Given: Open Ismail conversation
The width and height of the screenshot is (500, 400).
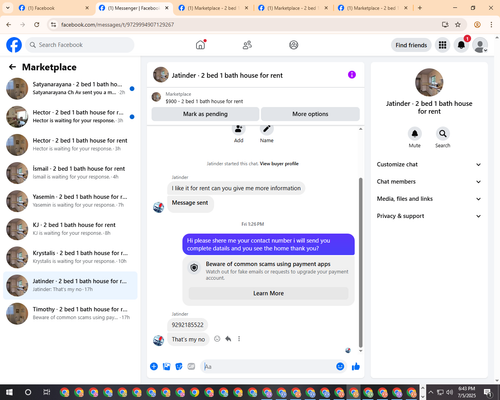Looking at the screenshot, I should tap(70, 173).
